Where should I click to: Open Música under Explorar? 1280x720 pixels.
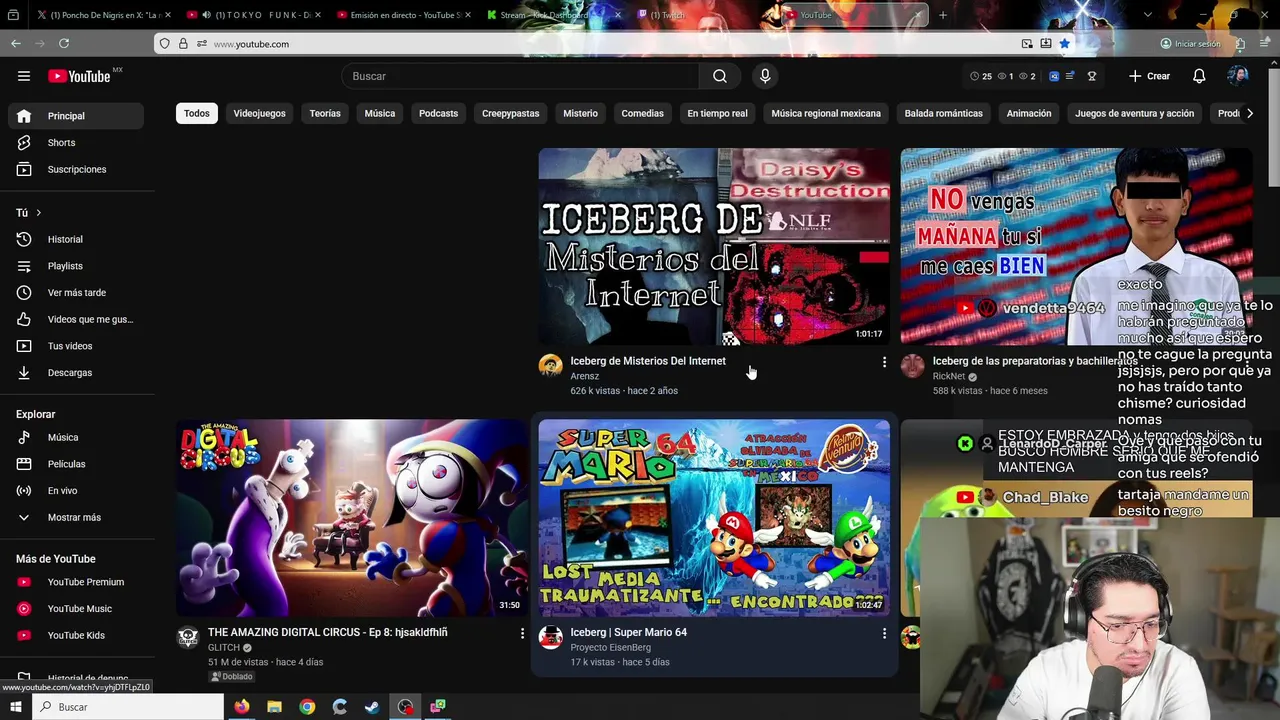point(76,438)
